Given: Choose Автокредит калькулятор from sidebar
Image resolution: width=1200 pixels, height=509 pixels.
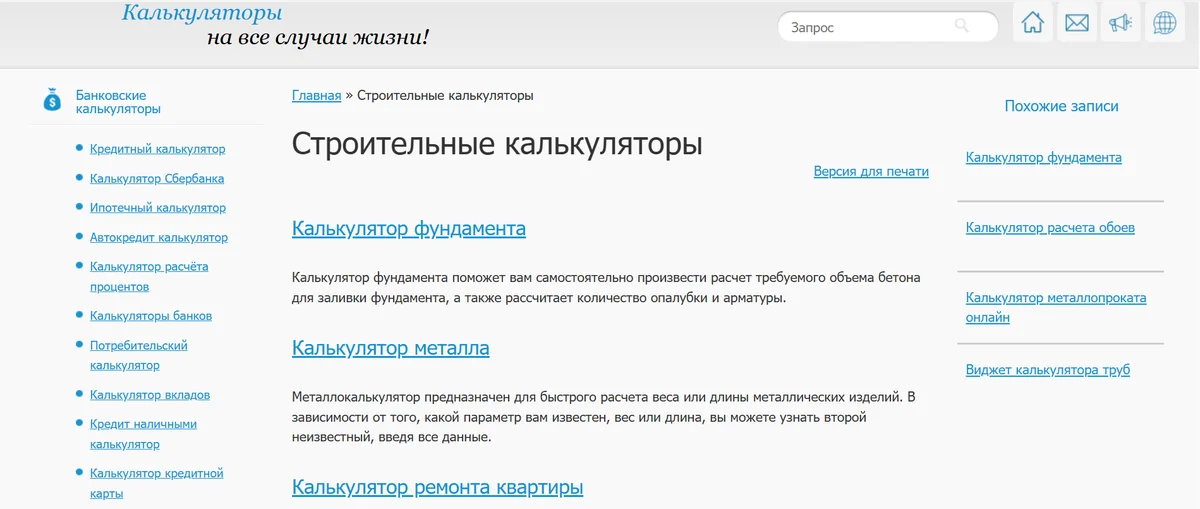Looking at the screenshot, I should [158, 238].
